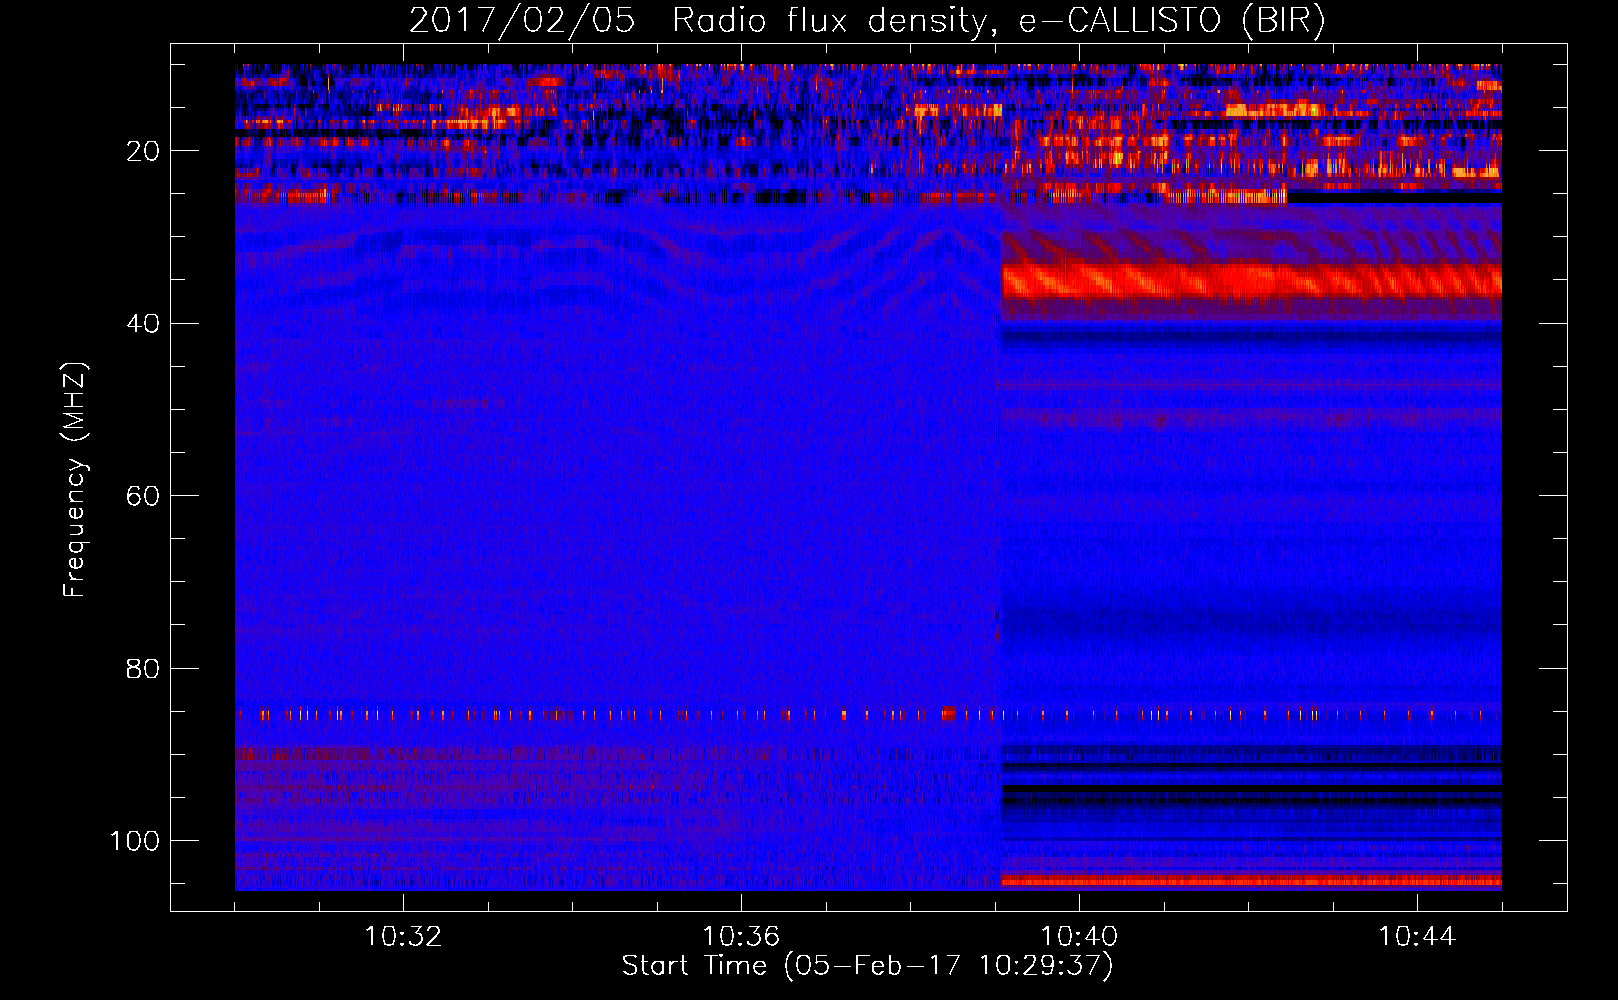Click the 80 MHz frequency tick label
Image resolution: width=1618 pixels, height=1000 pixels.
point(144,668)
